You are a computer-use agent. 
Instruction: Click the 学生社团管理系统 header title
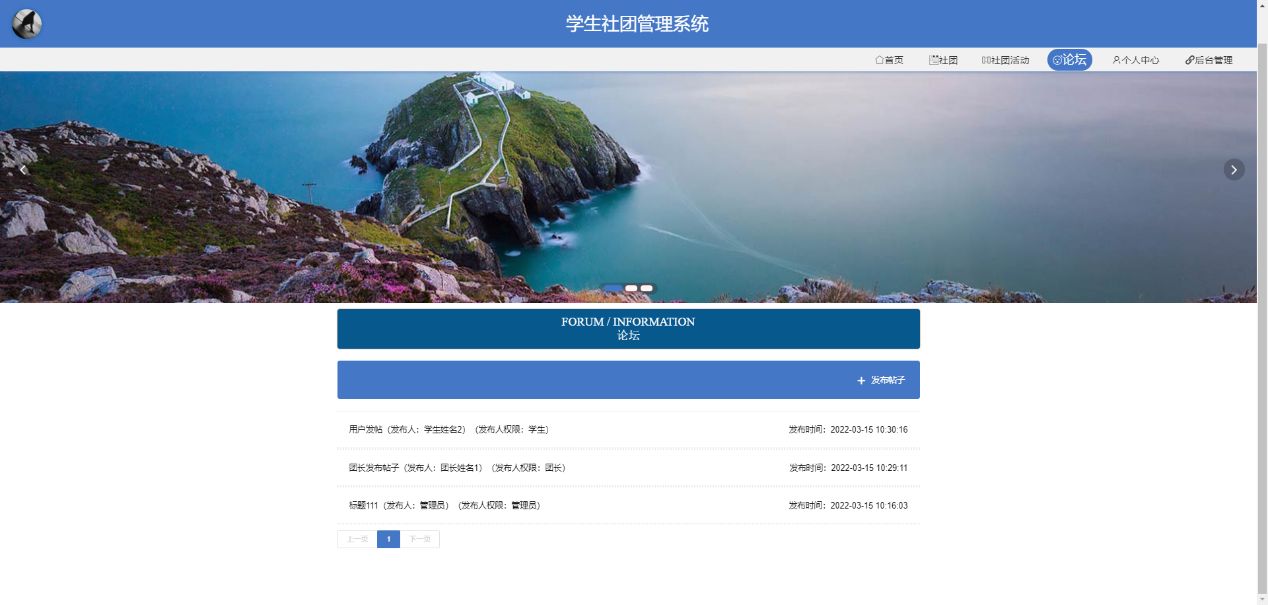pos(637,24)
